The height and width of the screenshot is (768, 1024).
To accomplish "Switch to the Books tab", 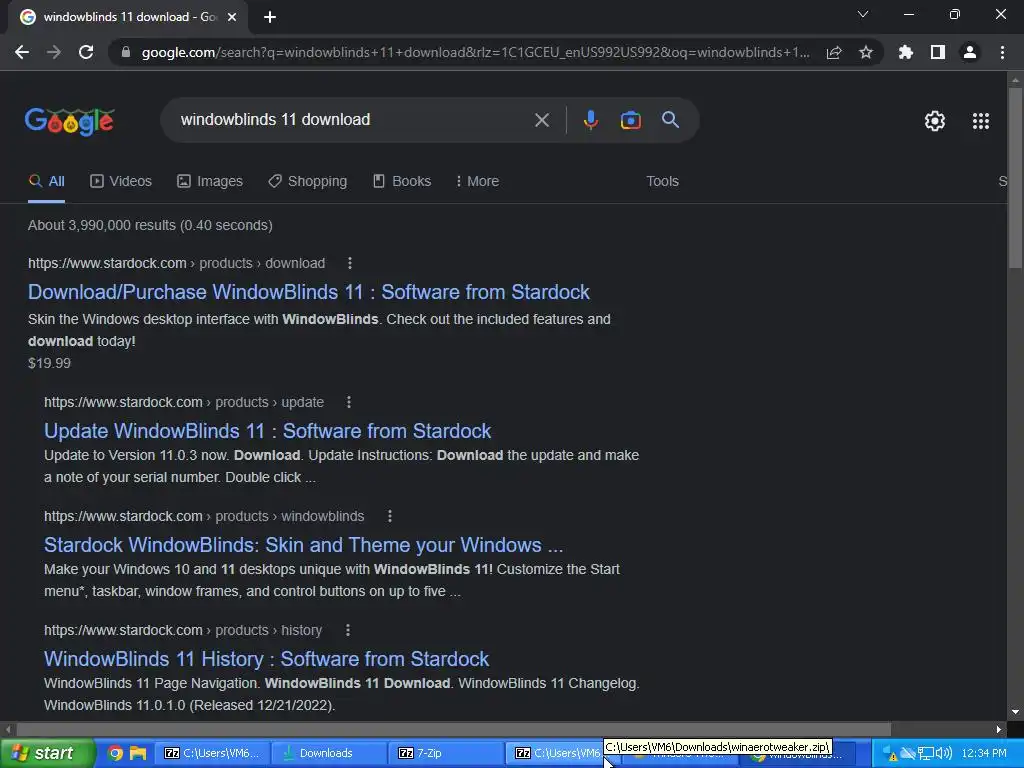I will 402,182.
